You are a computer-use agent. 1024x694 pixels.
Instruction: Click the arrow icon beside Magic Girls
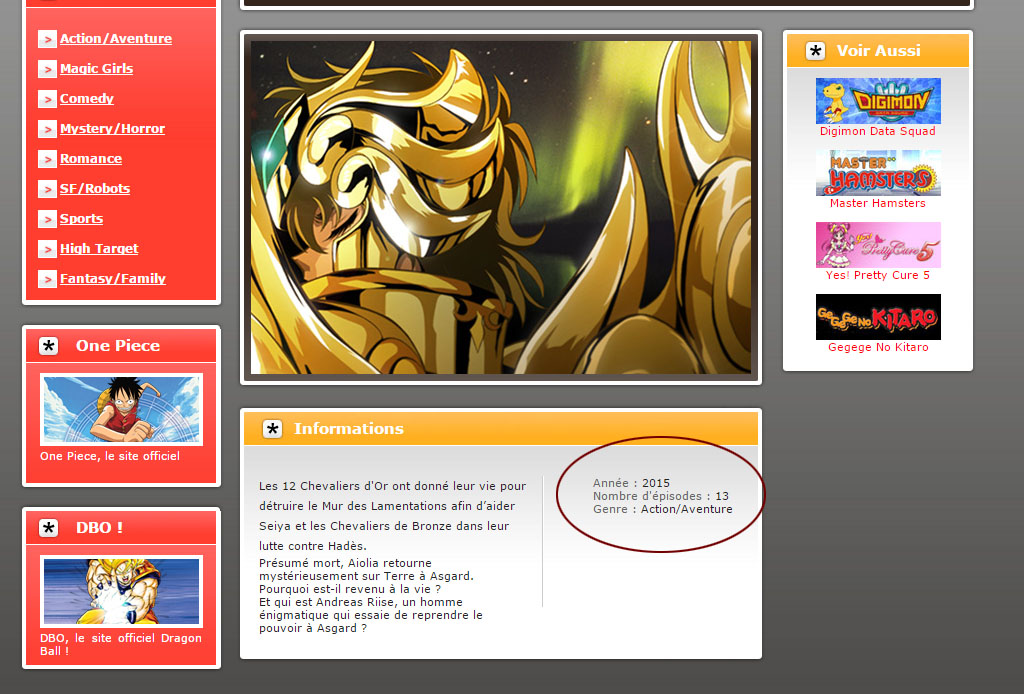tap(47, 69)
